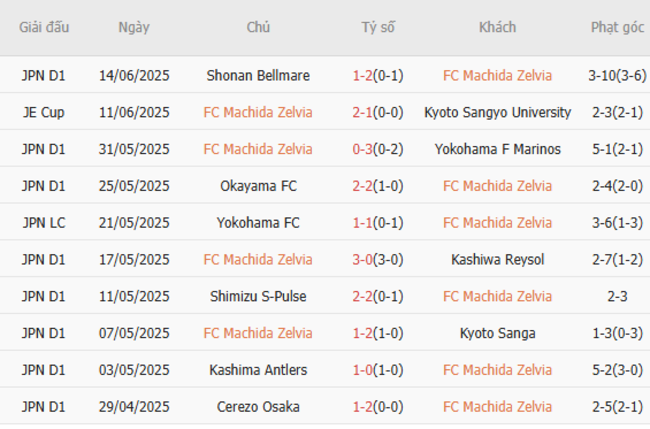Select the Okayama FC home team
650x429 pixels.
click(258, 186)
